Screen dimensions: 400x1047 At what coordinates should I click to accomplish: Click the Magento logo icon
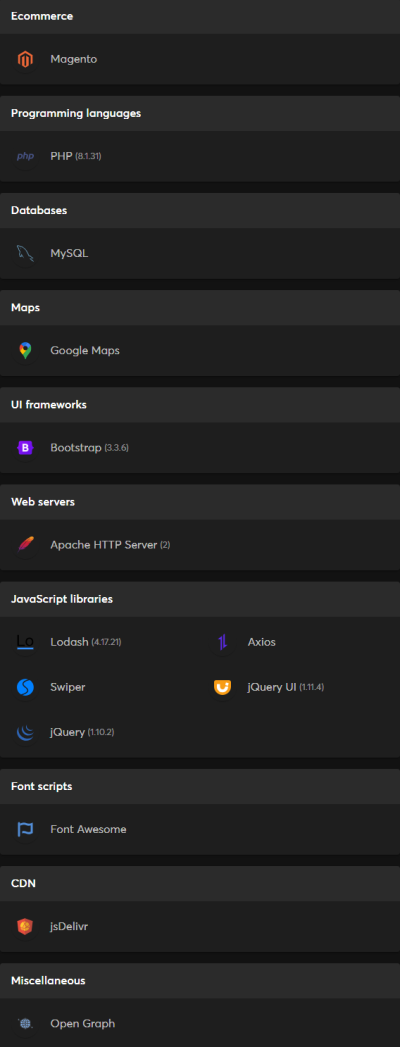pyautogui.click(x=25, y=59)
